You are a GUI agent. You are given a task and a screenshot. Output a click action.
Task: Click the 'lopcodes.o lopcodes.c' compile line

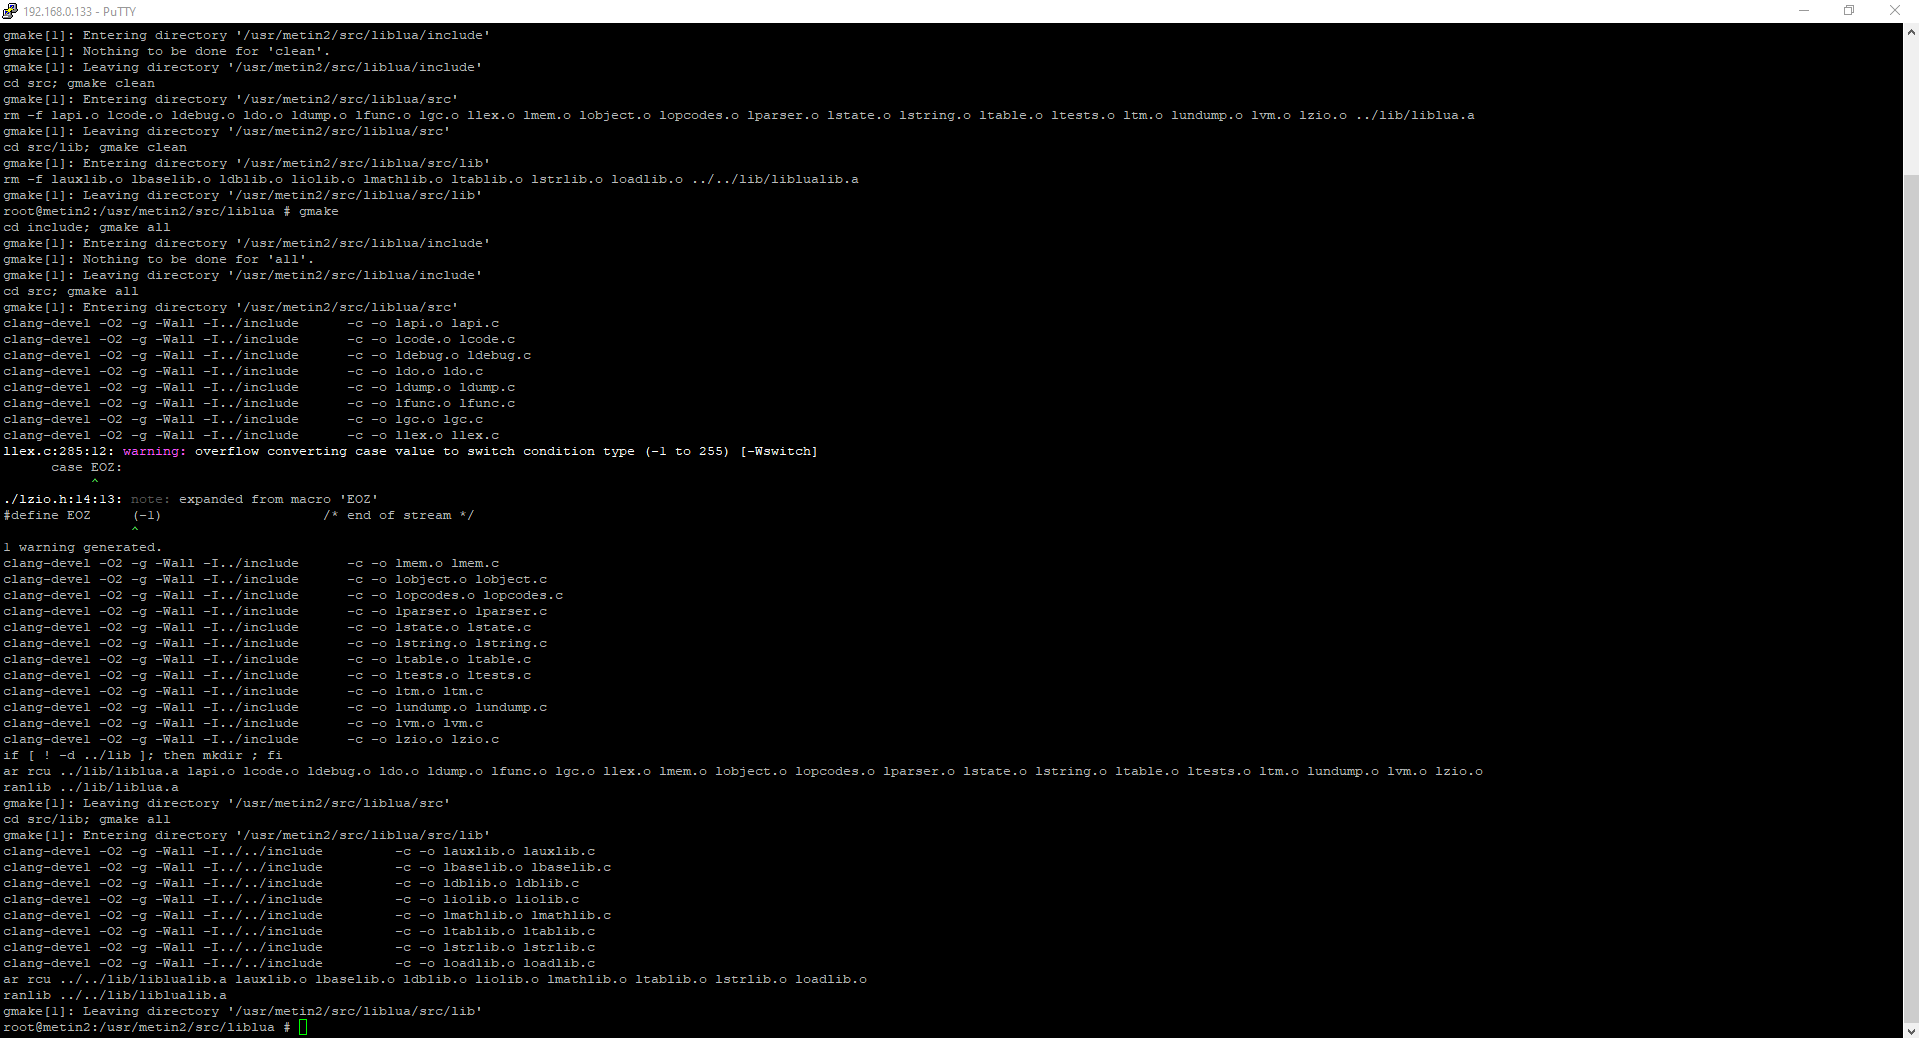[x=283, y=595]
